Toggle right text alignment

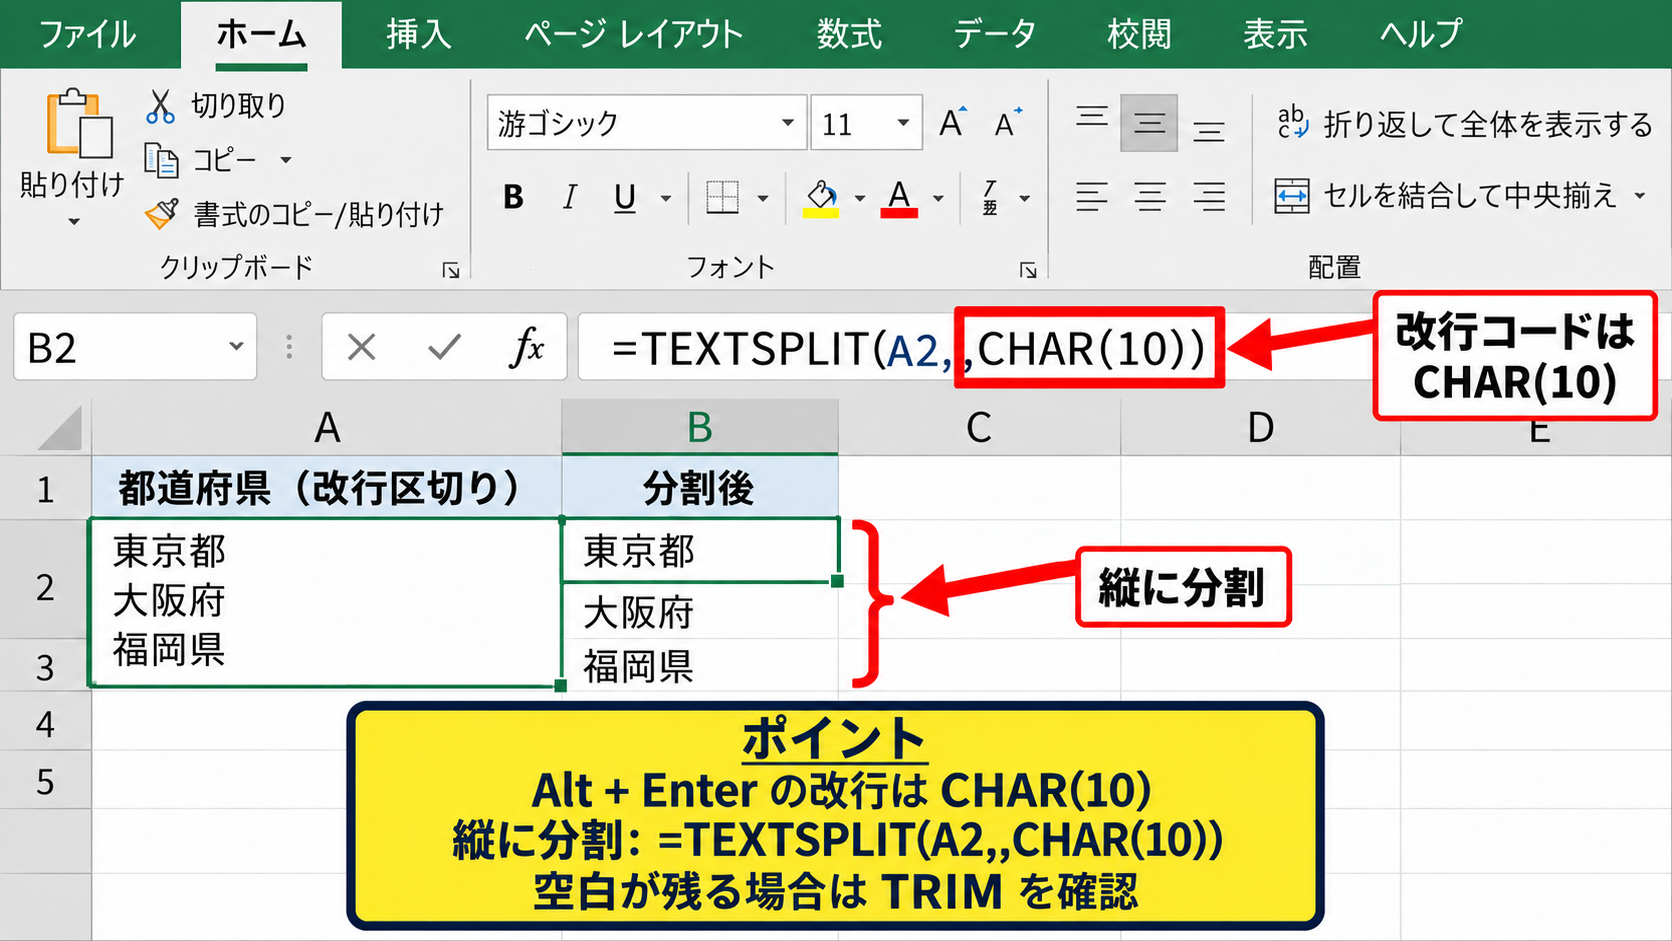click(1209, 196)
